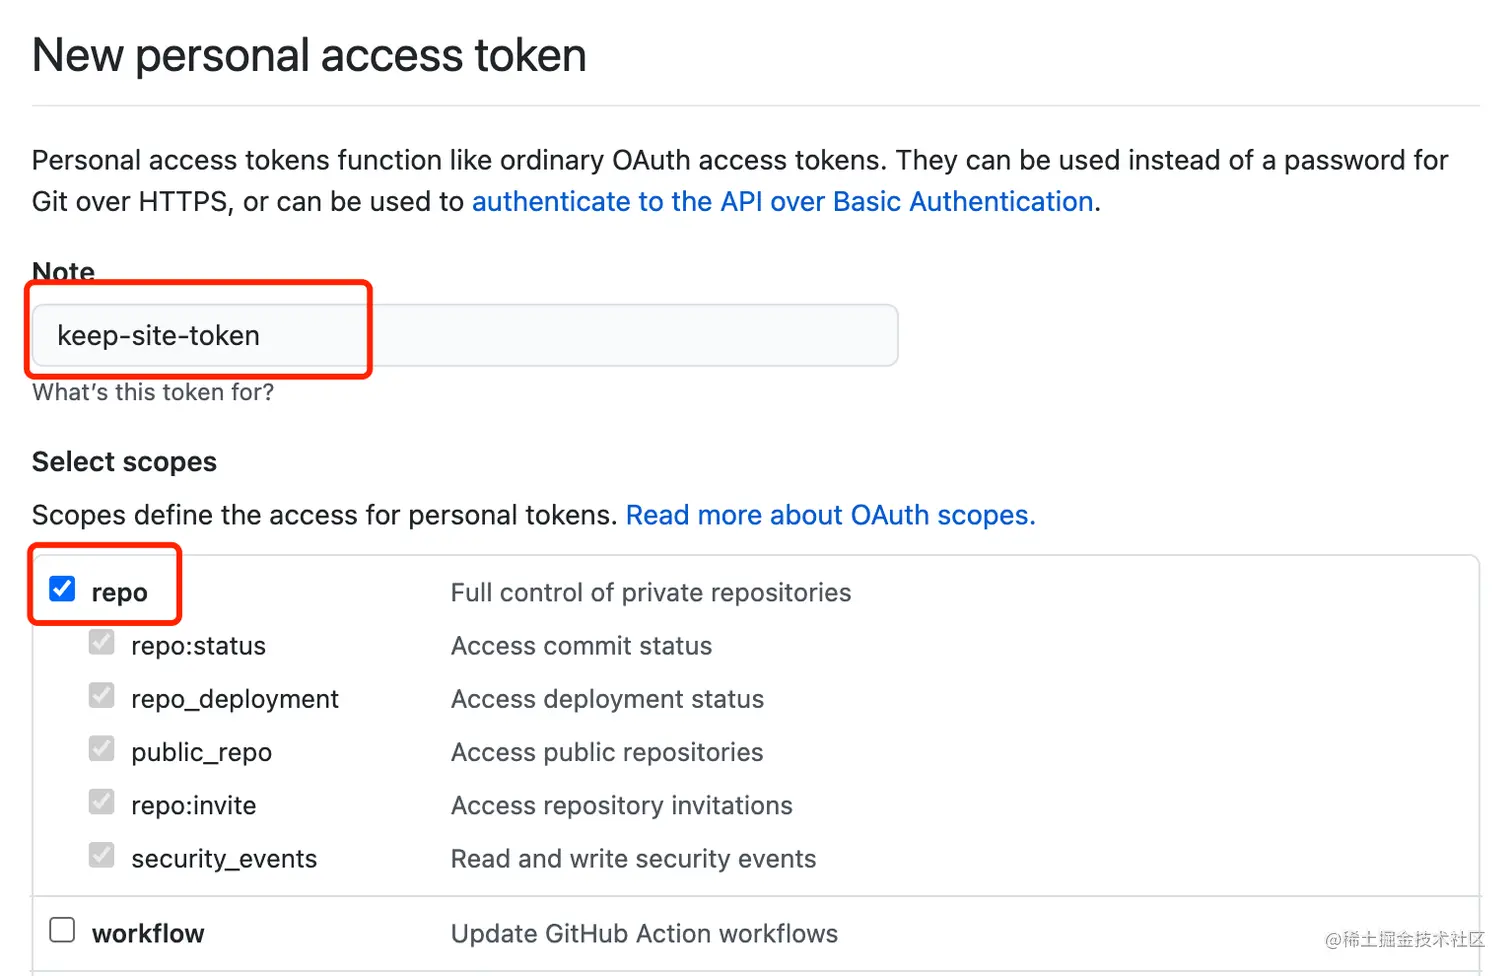Screen dimensions: 1512x976
Task: Toggle the repo:status checkbox
Action: pyautogui.click(x=102, y=643)
